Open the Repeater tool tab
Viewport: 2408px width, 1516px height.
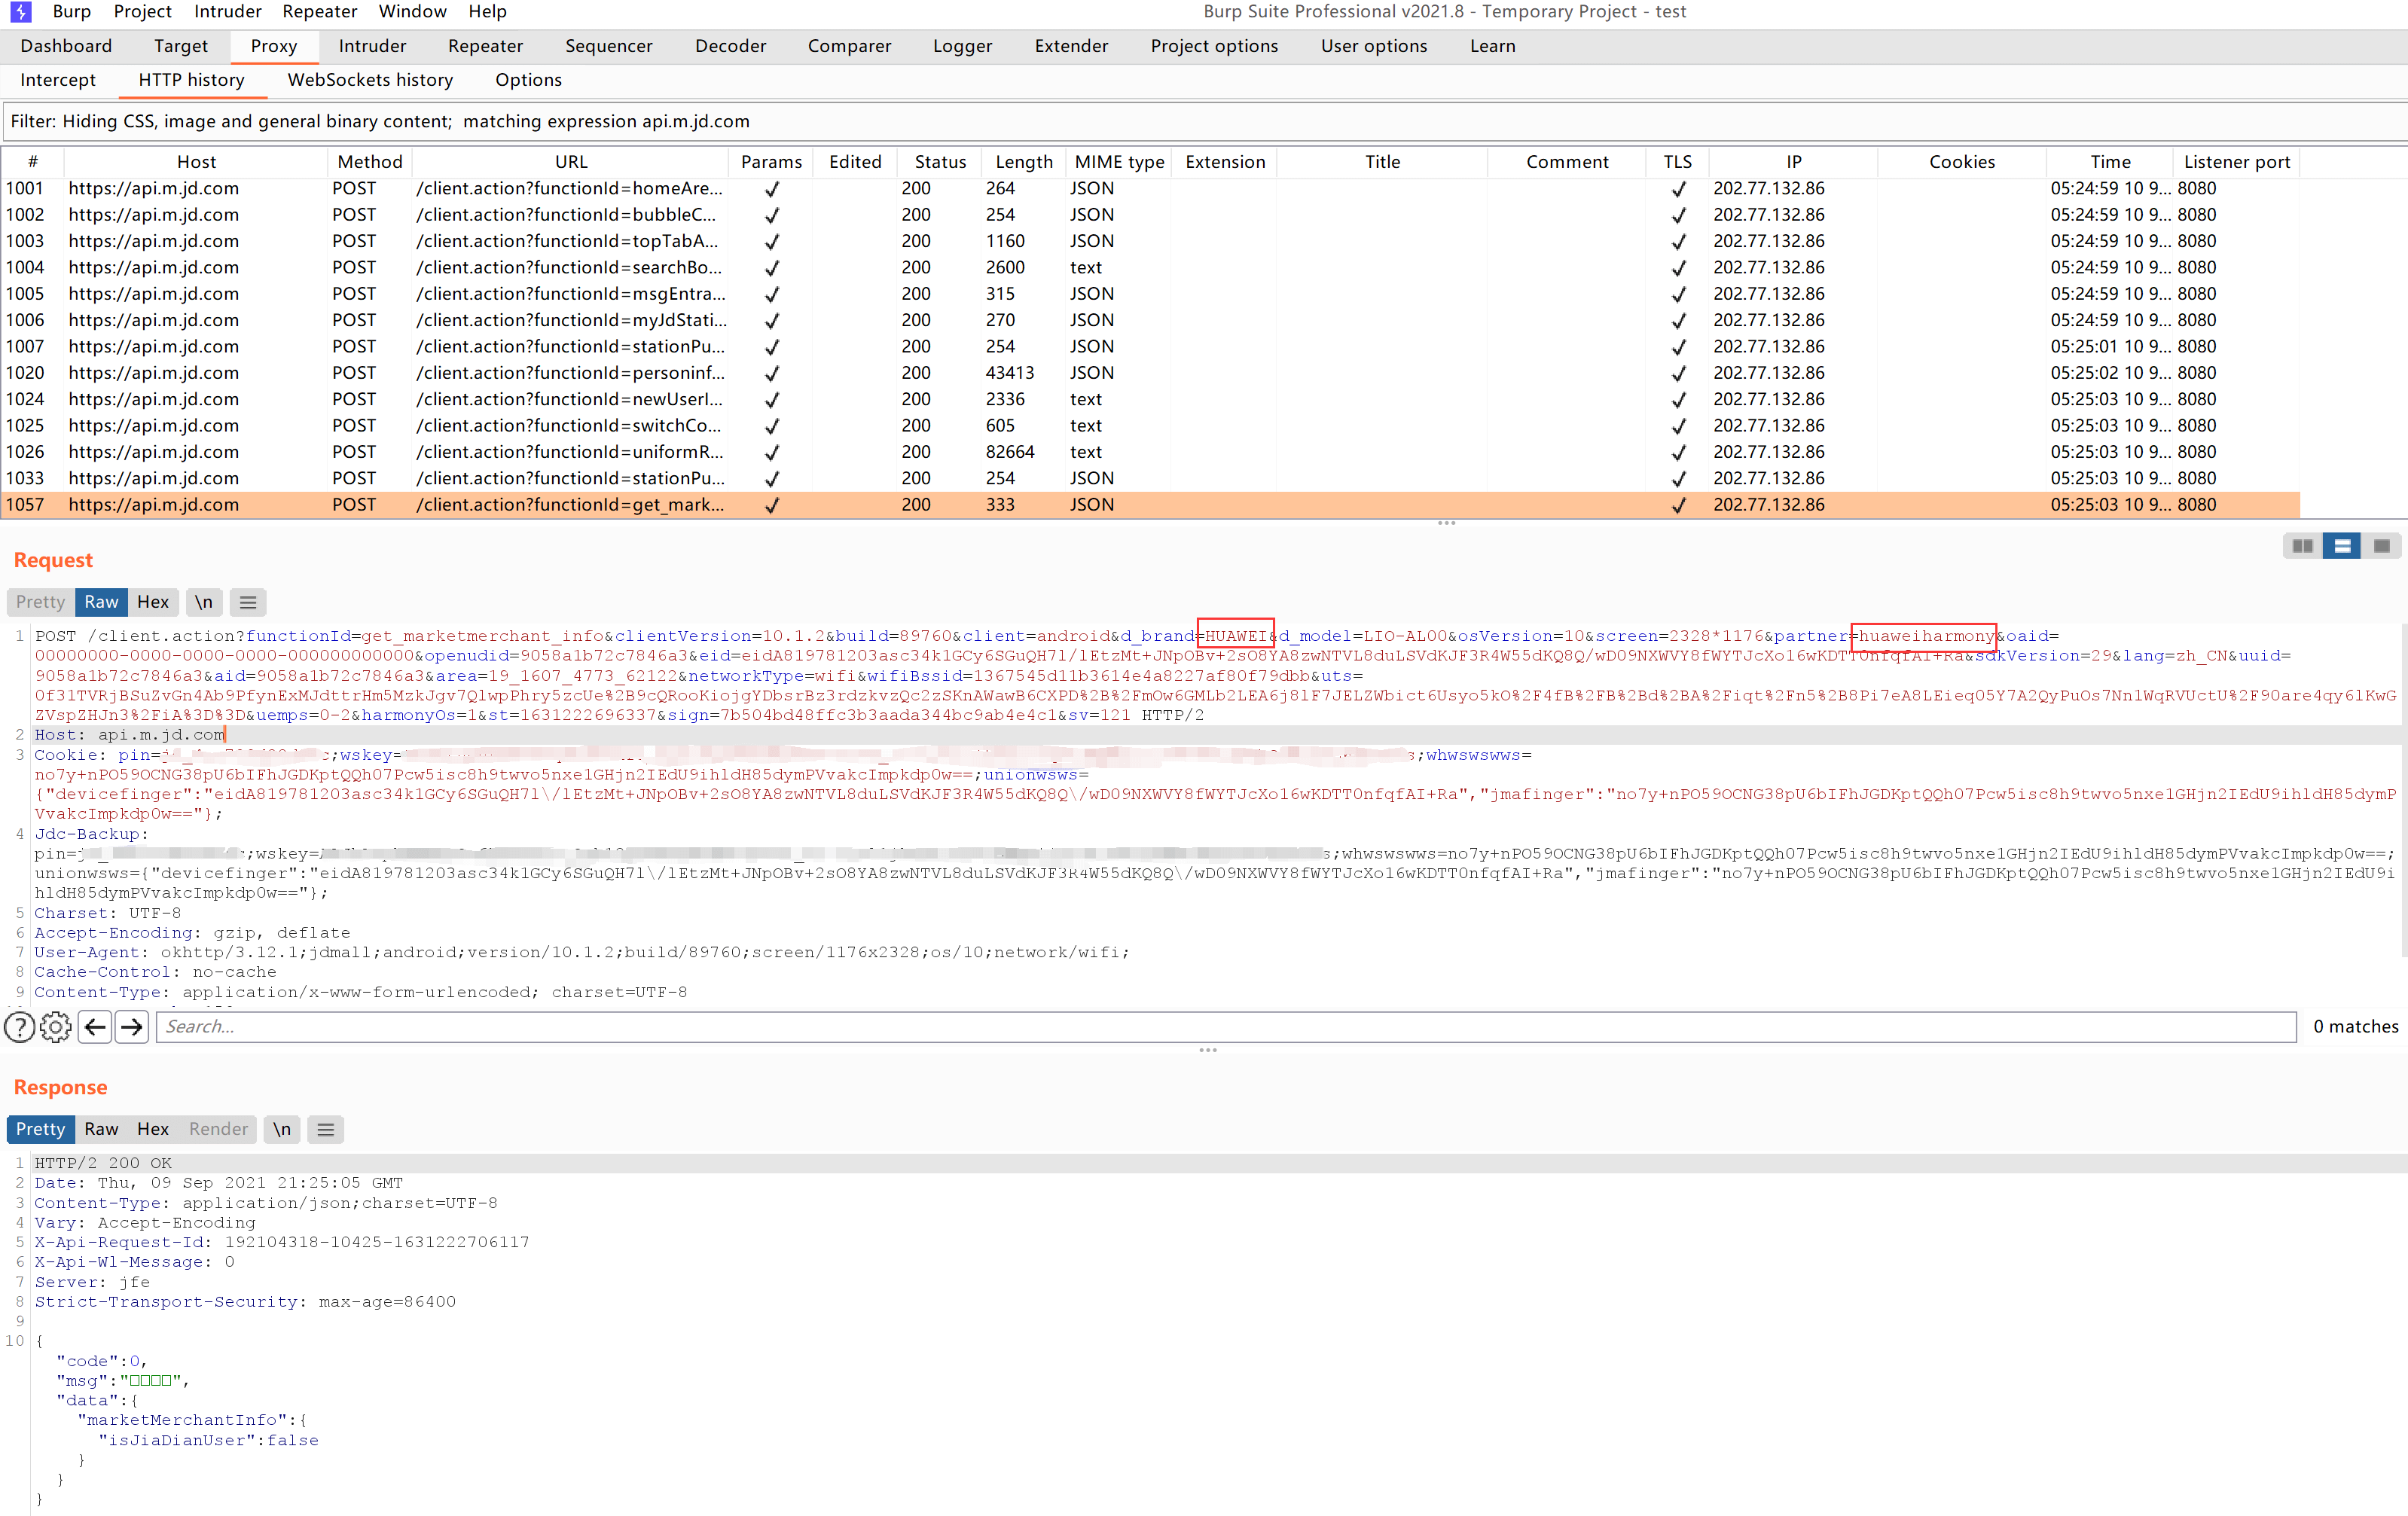(485, 46)
